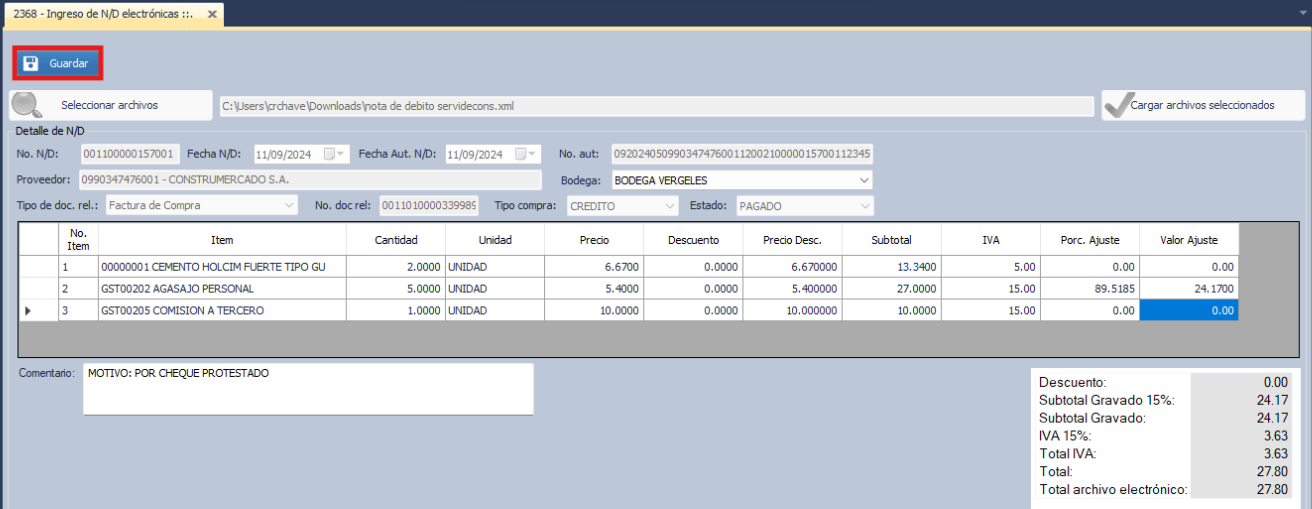The width and height of the screenshot is (1312, 509).
Task: Click the Guardar save button
Action: click(x=57, y=64)
